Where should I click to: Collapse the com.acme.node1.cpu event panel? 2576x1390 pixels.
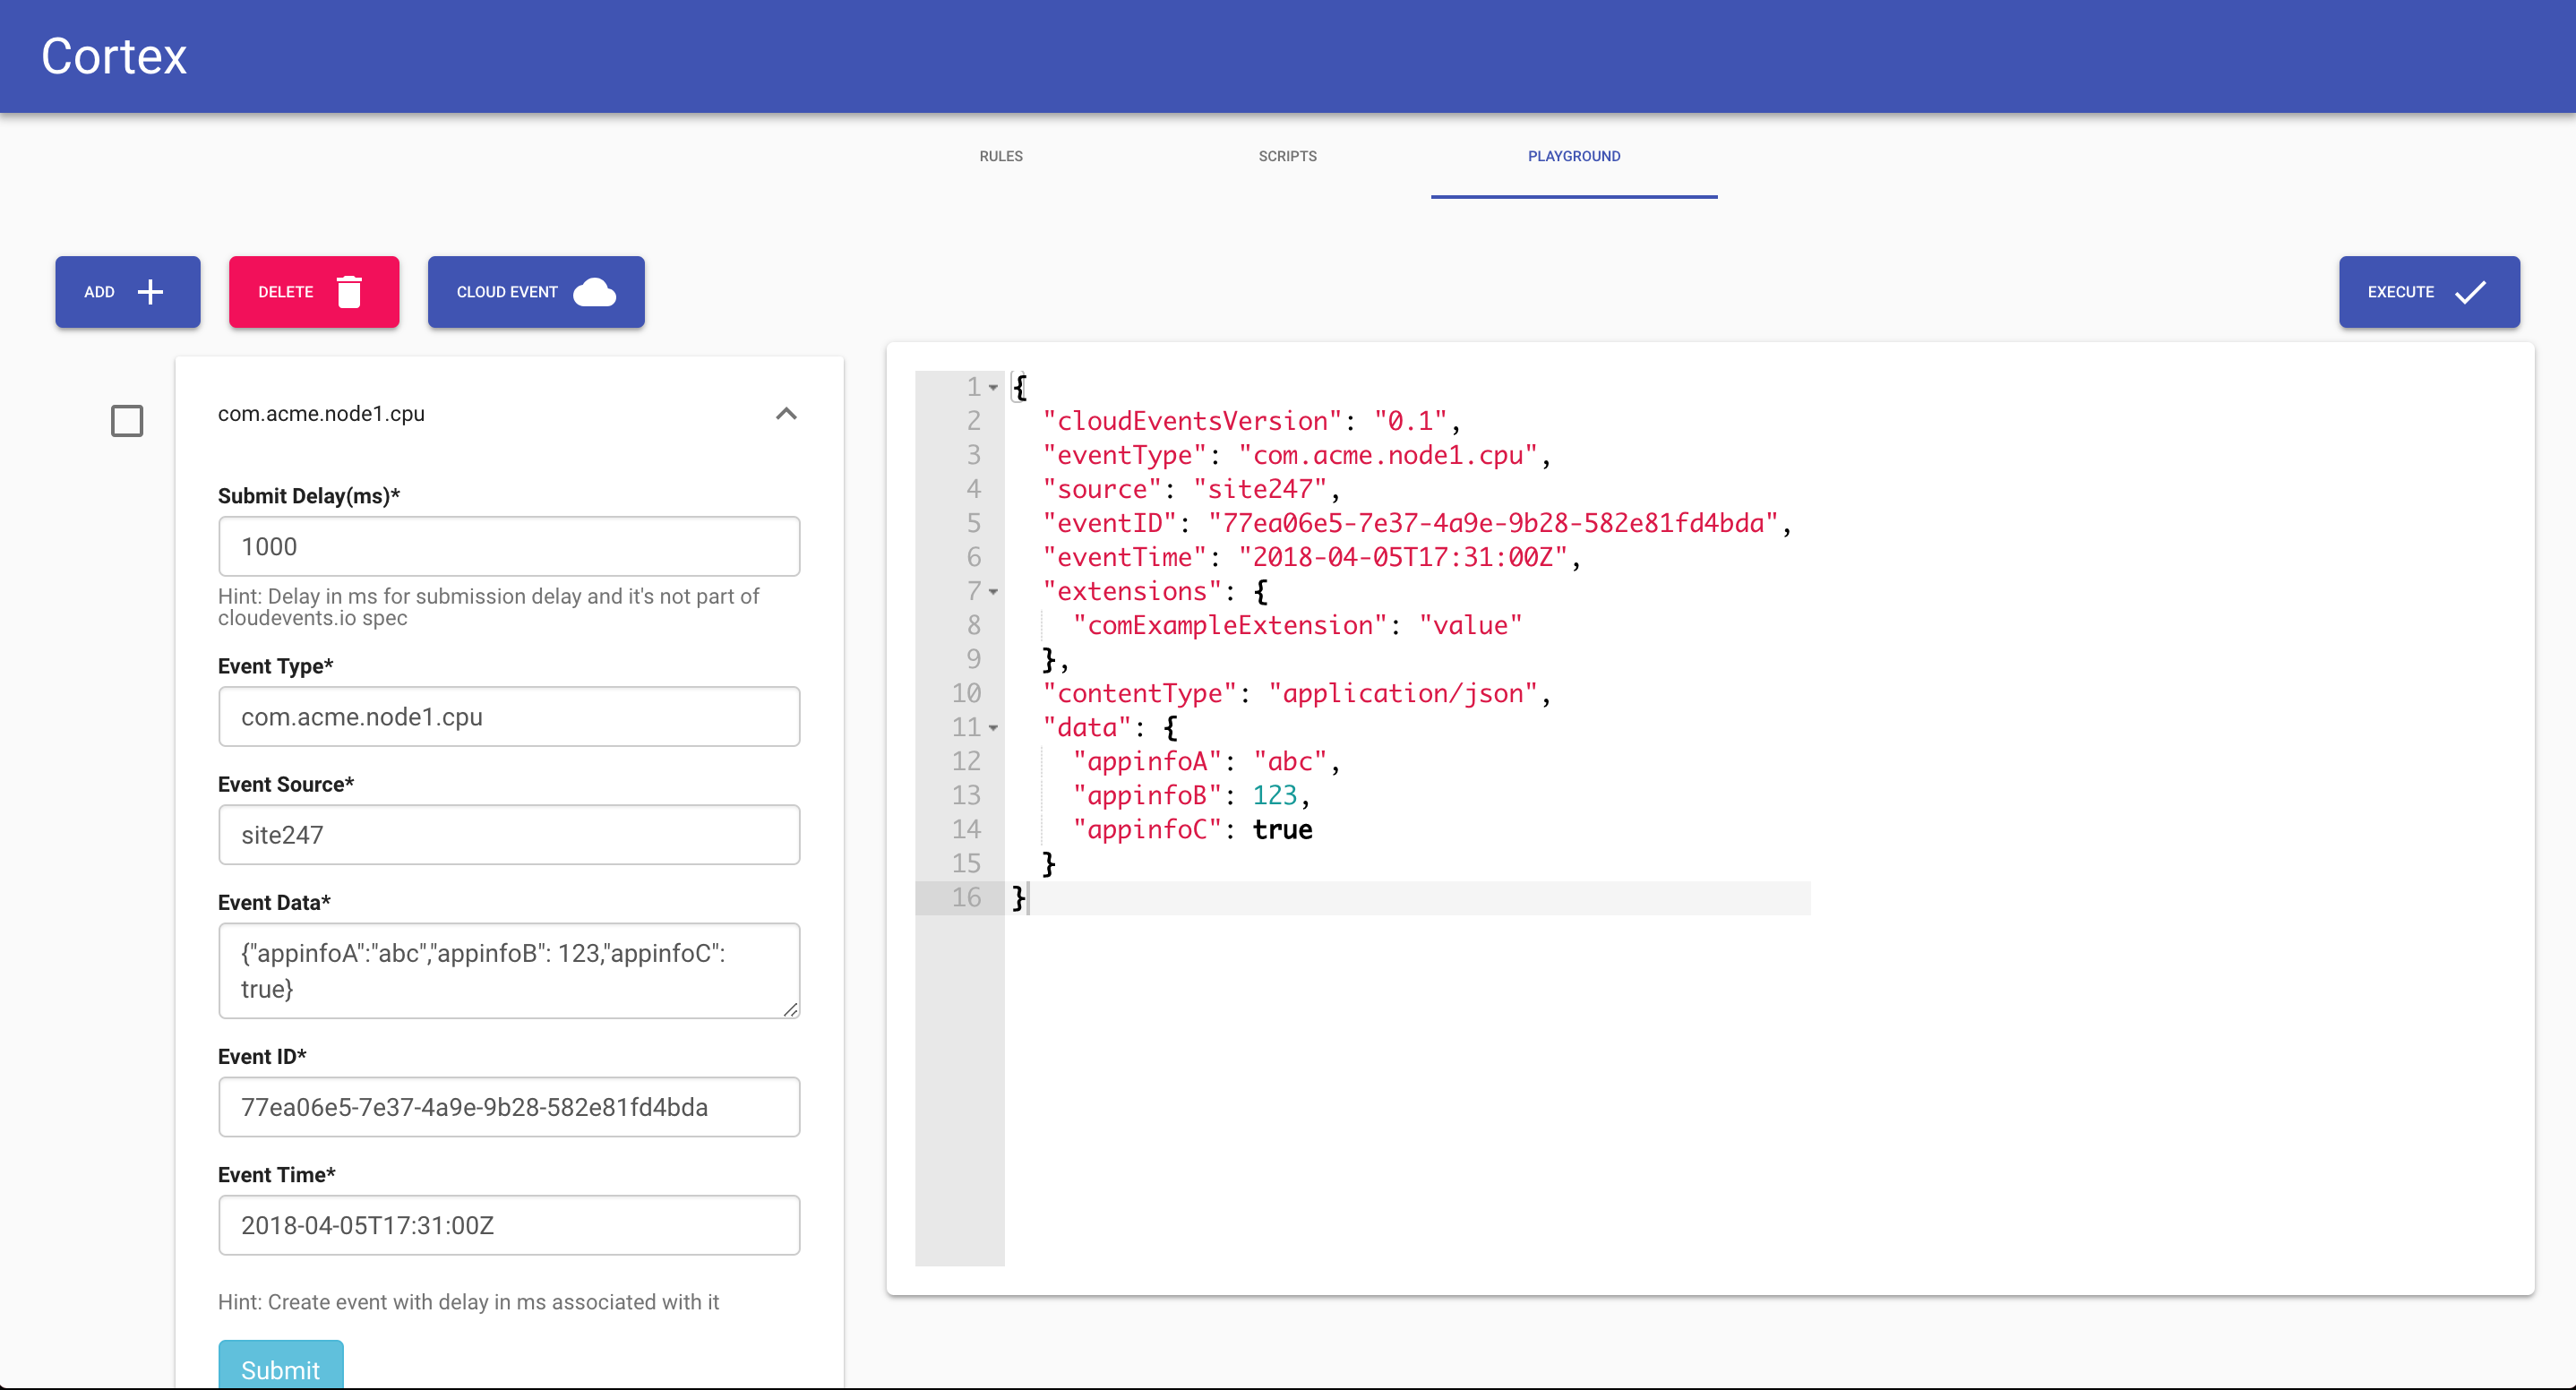pos(786,414)
